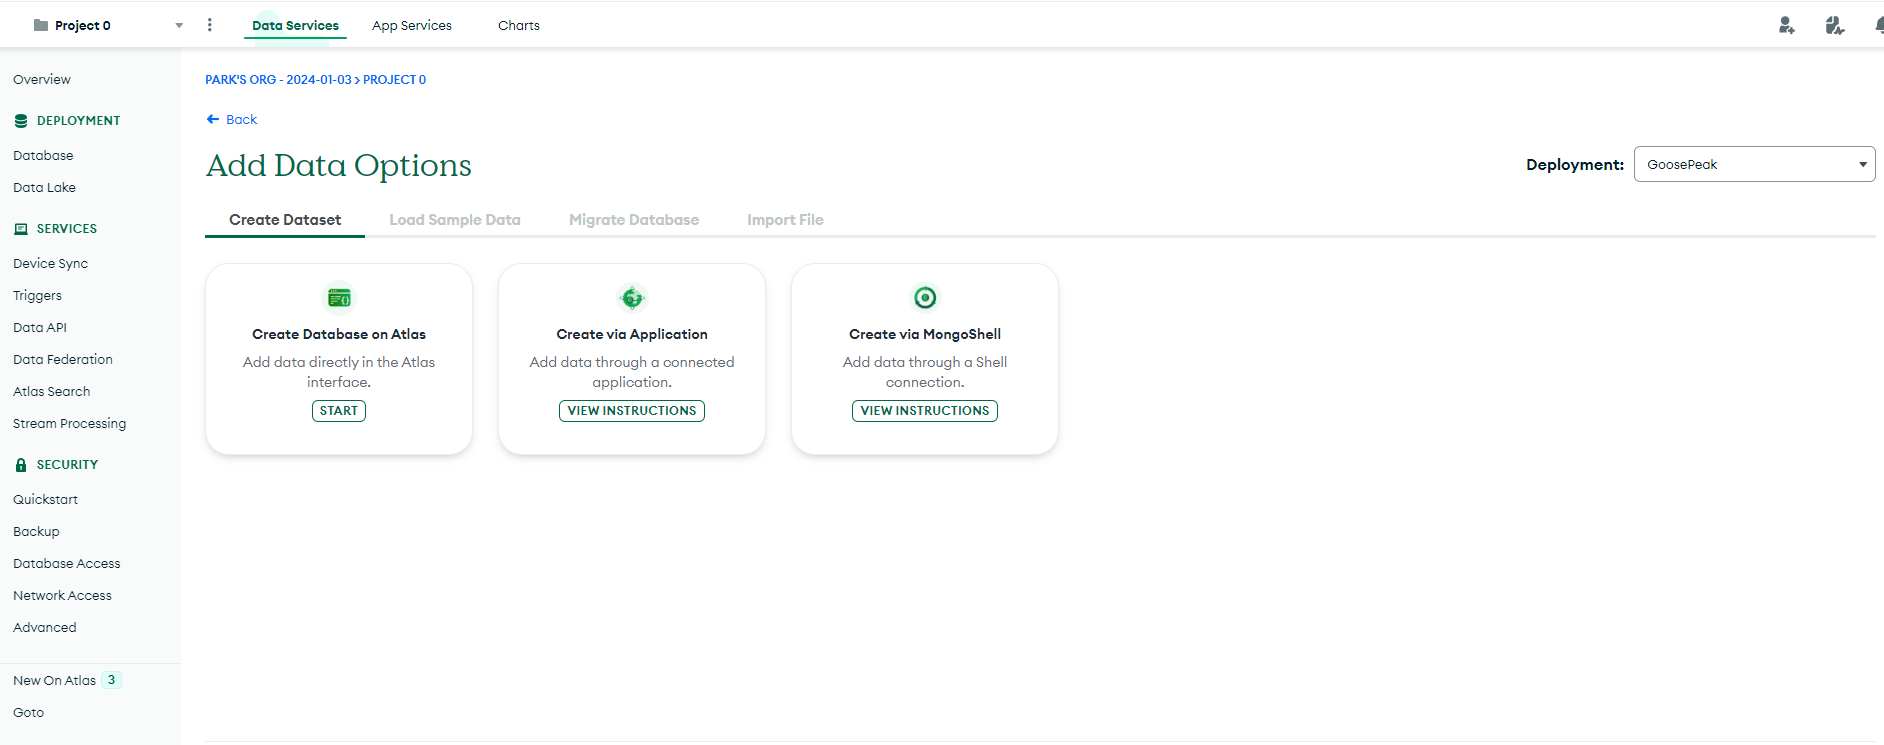Viewport: 1884px width, 745px height.
Task: Open Stream Processing in the sidebar
Action: click(69, 424)
